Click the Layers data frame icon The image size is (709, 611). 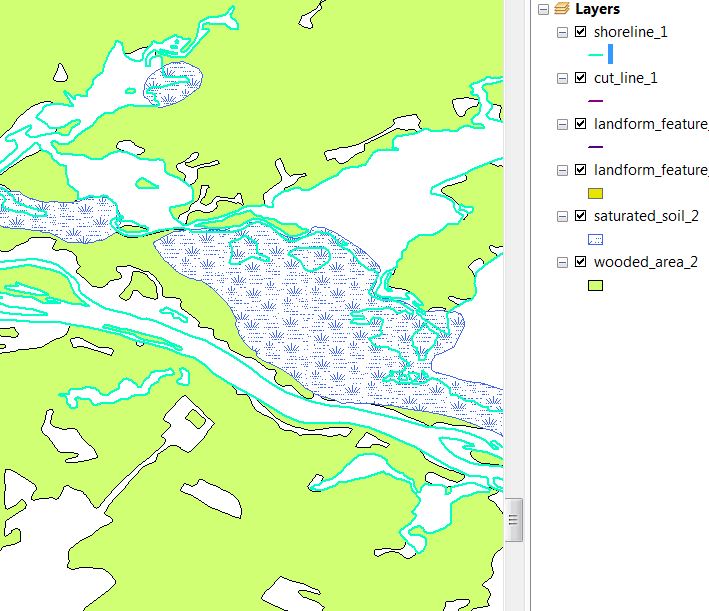coord(562,8)
